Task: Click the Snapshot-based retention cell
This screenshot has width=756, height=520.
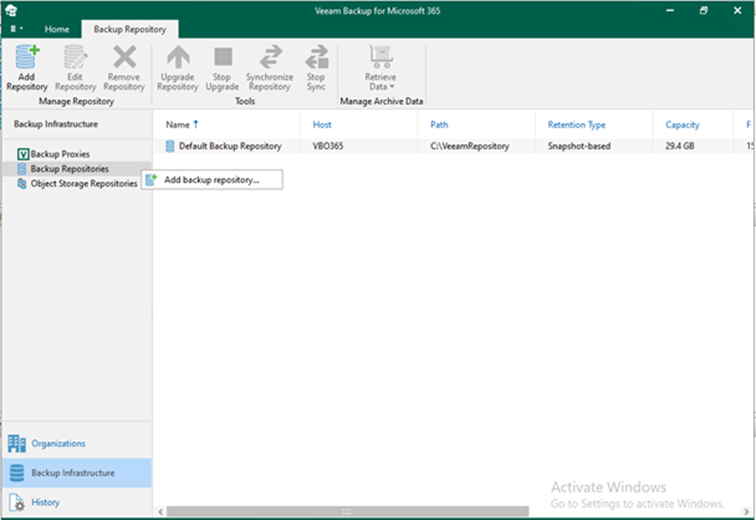Action: point(579,146)
